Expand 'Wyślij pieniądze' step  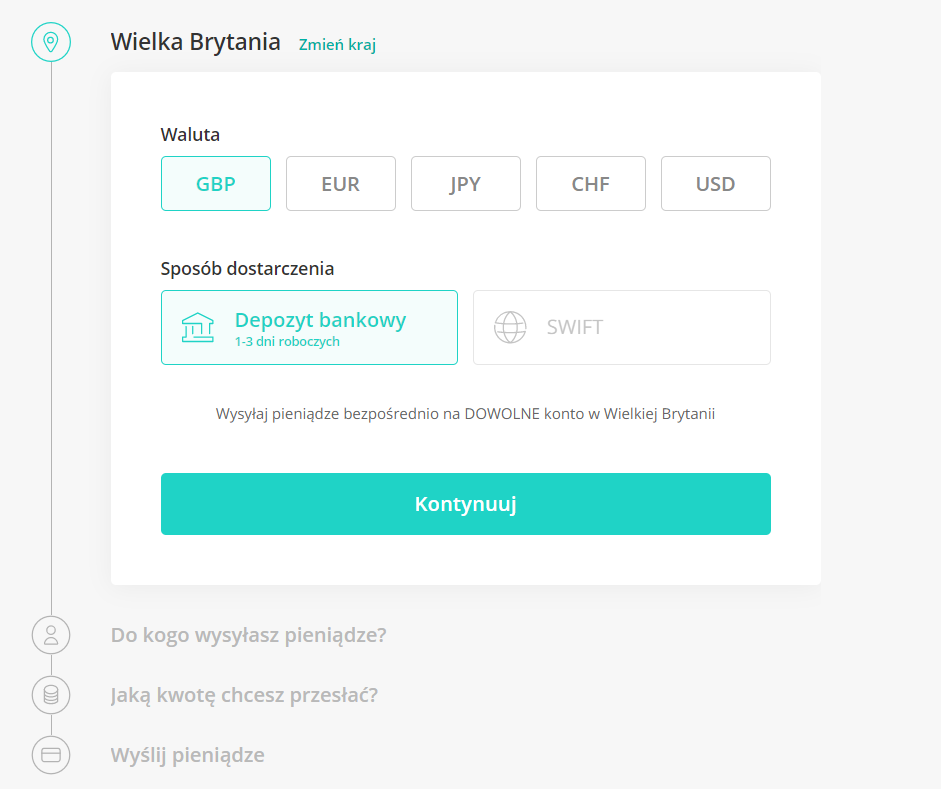coord(187,755)
